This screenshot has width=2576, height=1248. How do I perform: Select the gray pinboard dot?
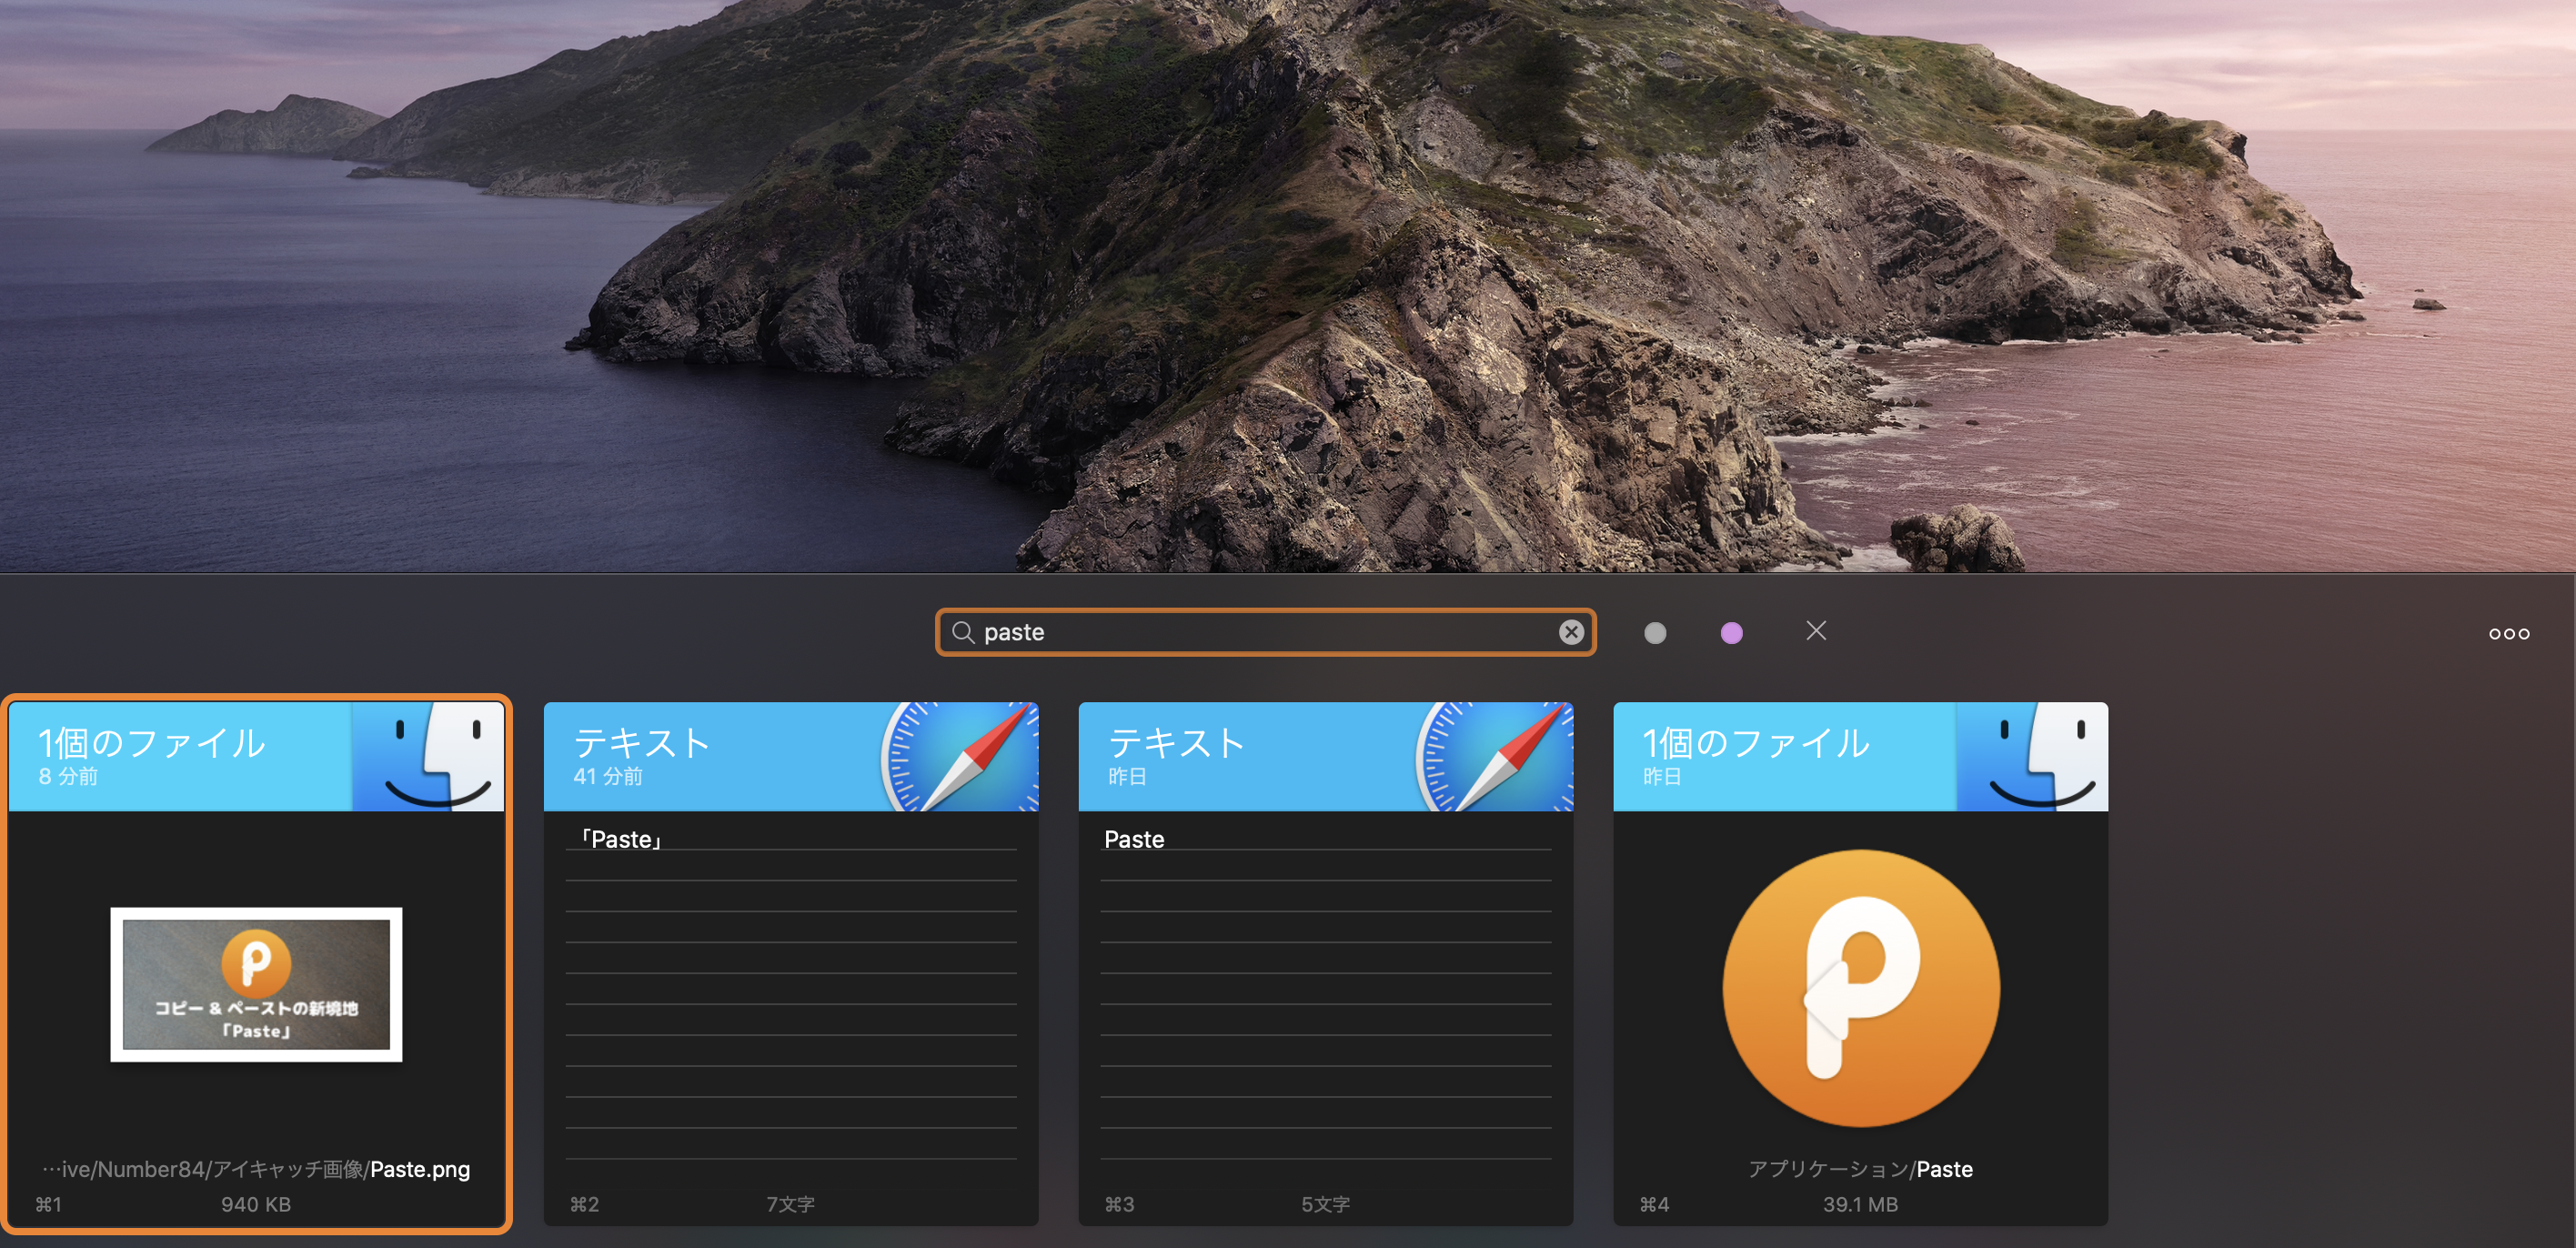click(1655, 633)
